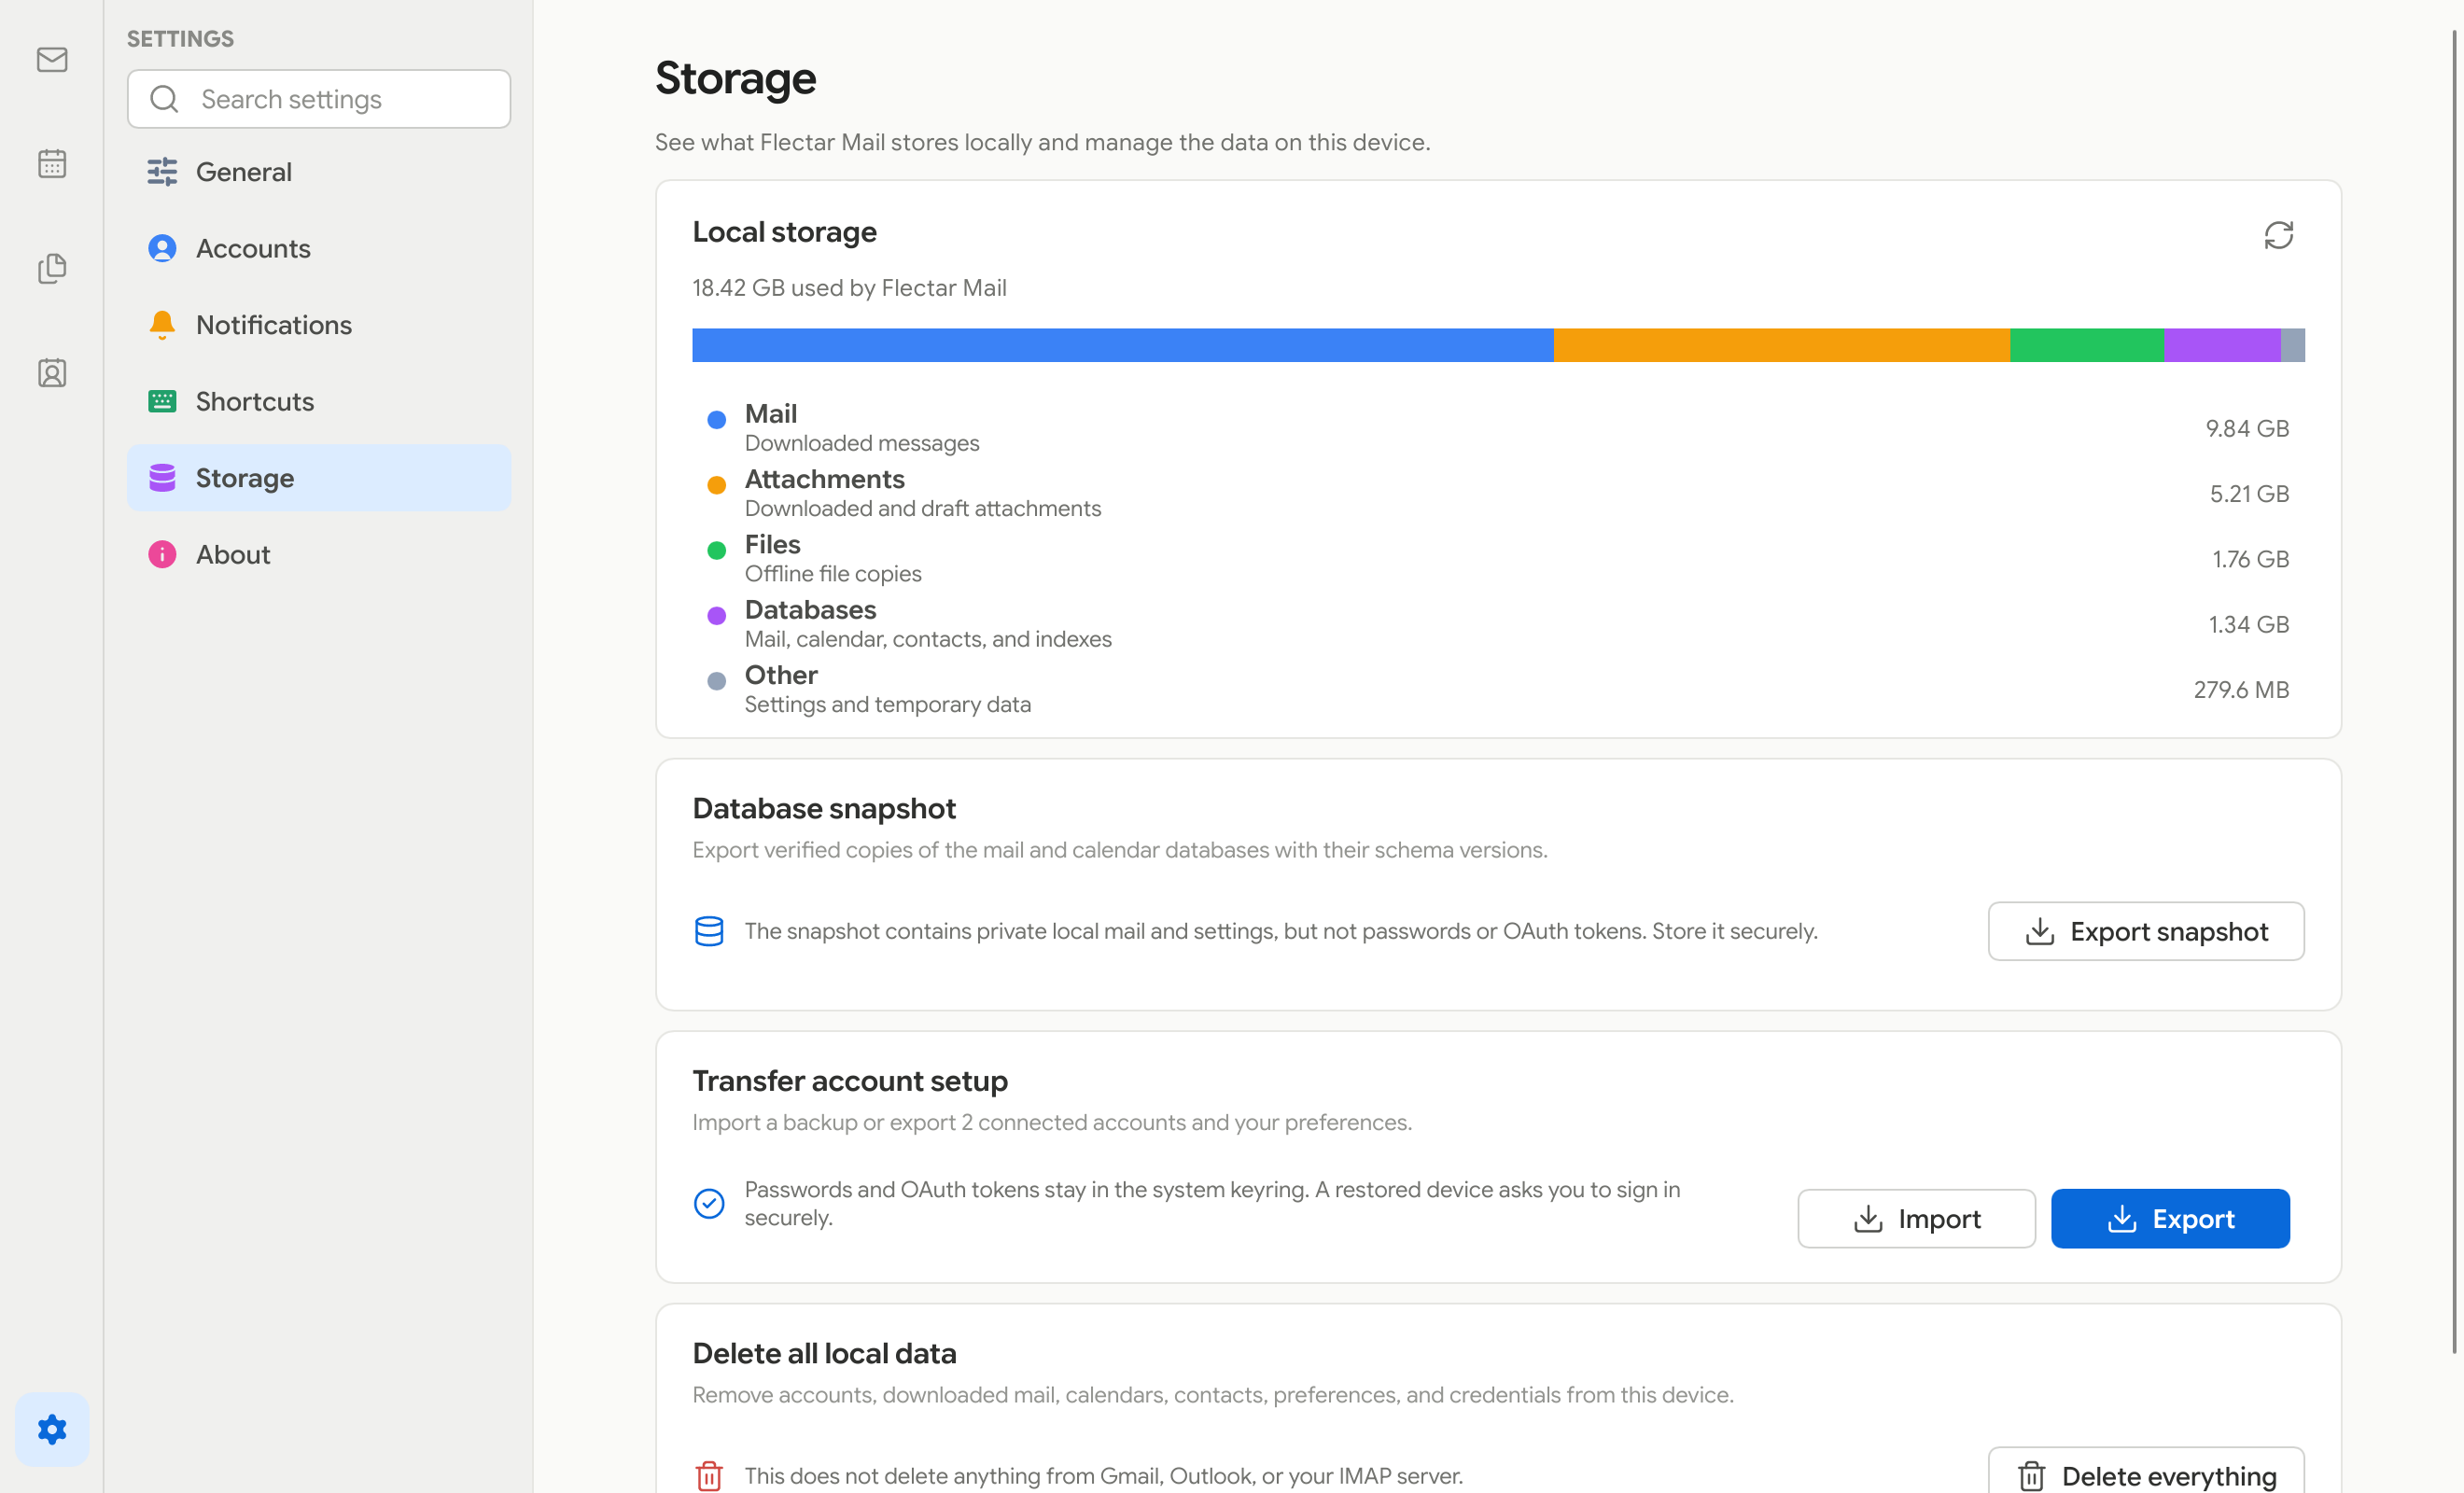Viewport: 2464px width, 1493px height.
Task: Click the Export snapshot button
Action: pos(2146,931)
